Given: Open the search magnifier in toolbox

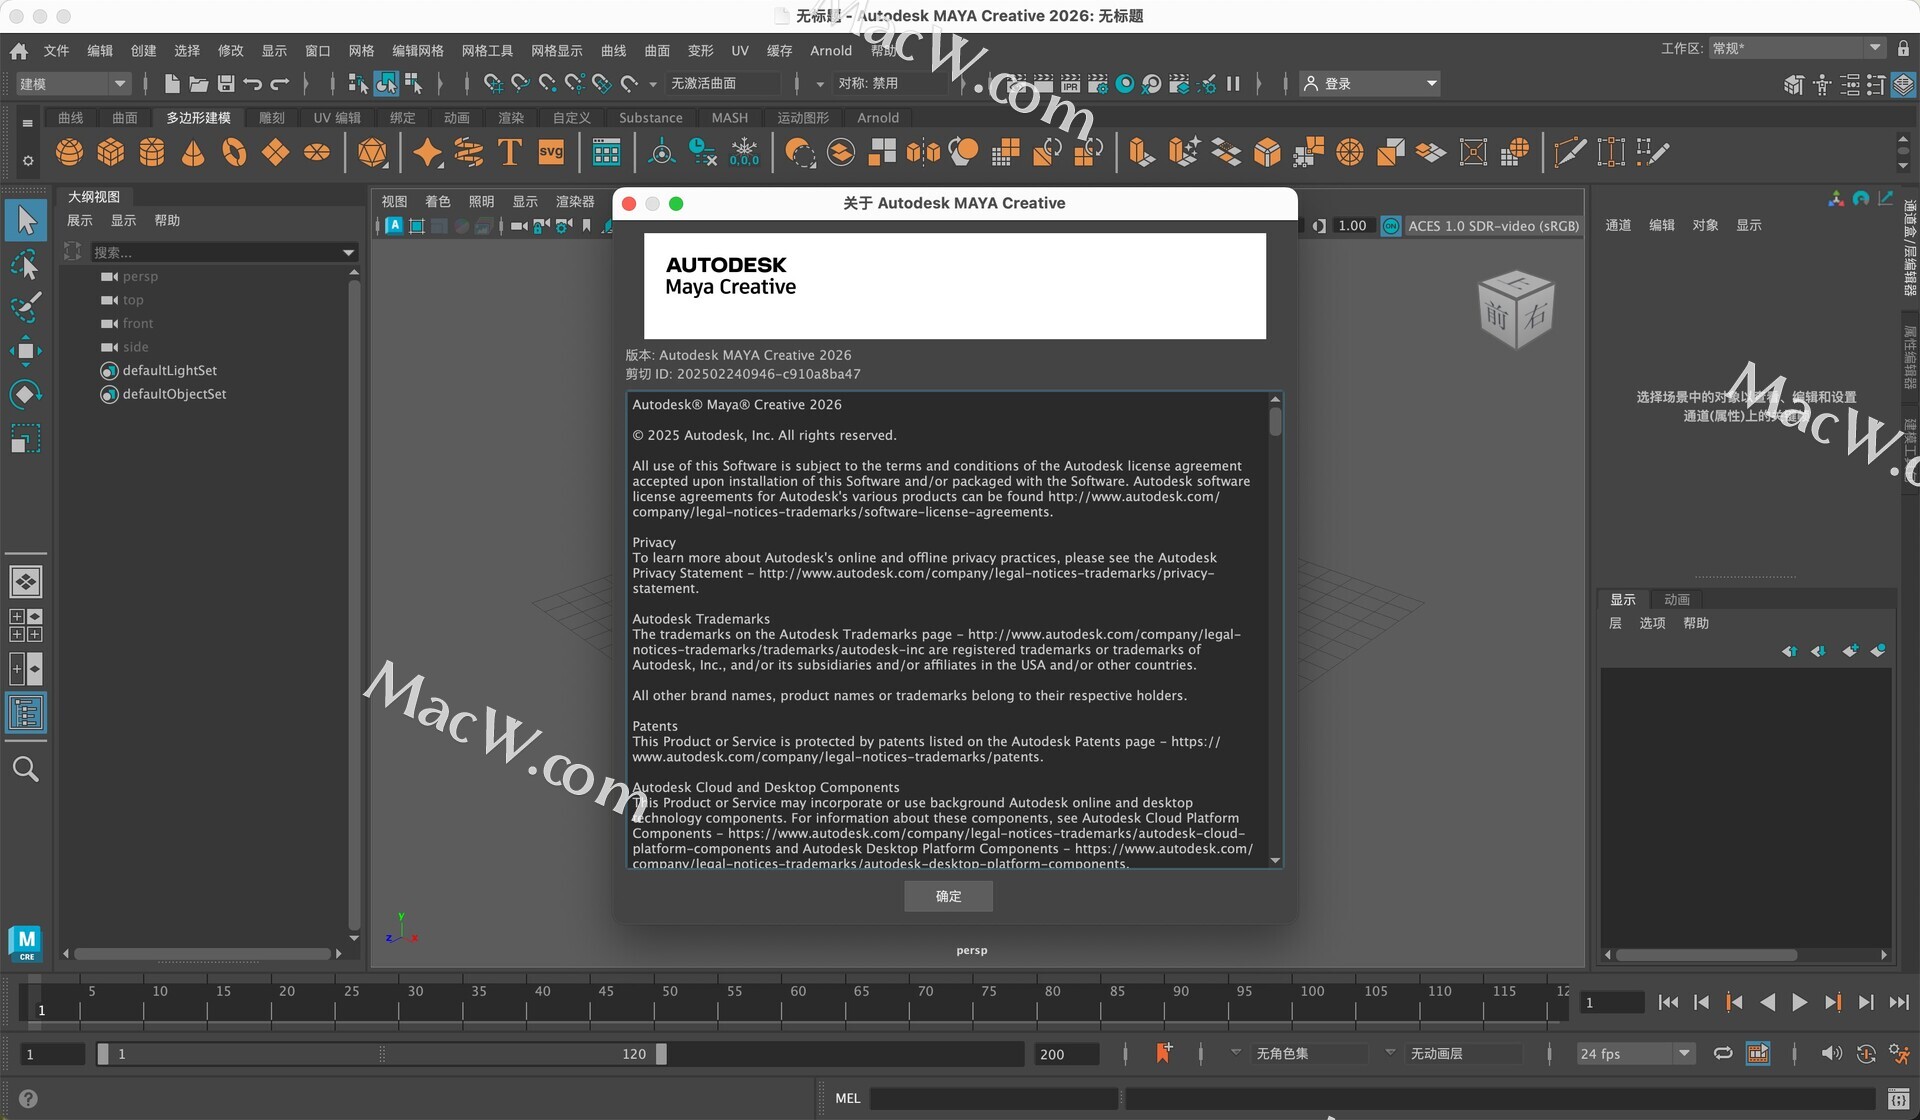Looking at the screenshot, I should pyautogui.click(x=26, y=769).
